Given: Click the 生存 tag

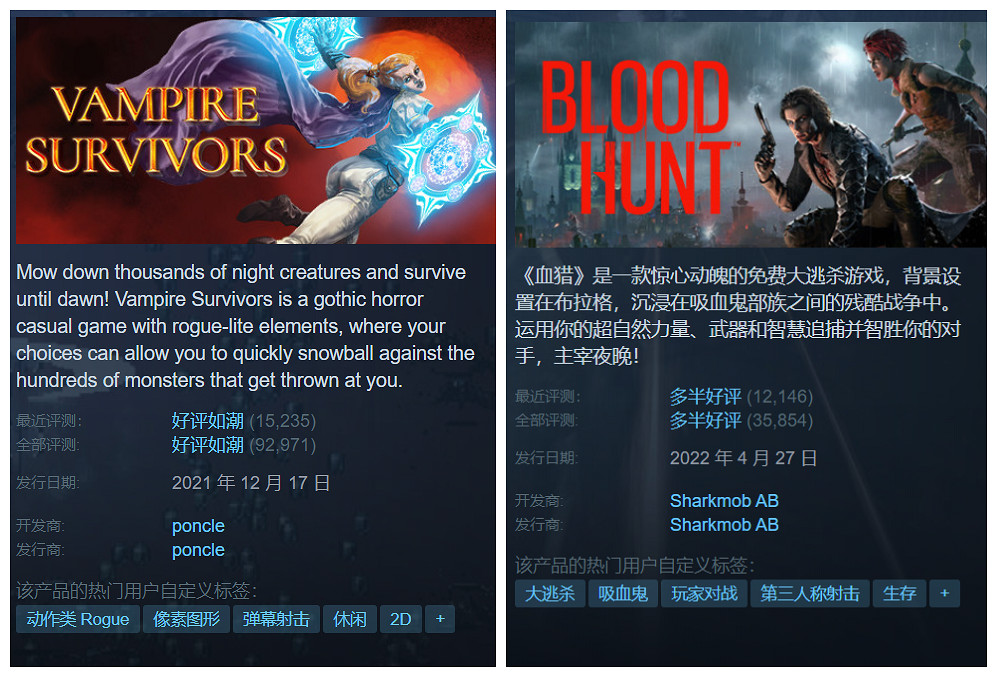Looking at the screenshot, I should coord(899,594).
